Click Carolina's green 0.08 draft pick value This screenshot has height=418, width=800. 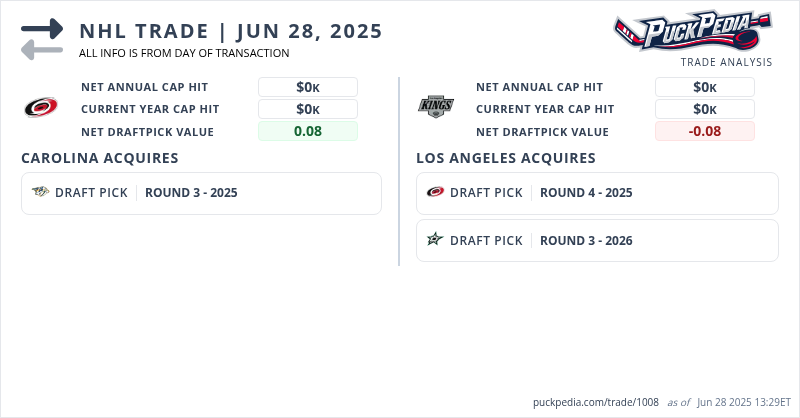pyautogui.click(x=308, y=131)
